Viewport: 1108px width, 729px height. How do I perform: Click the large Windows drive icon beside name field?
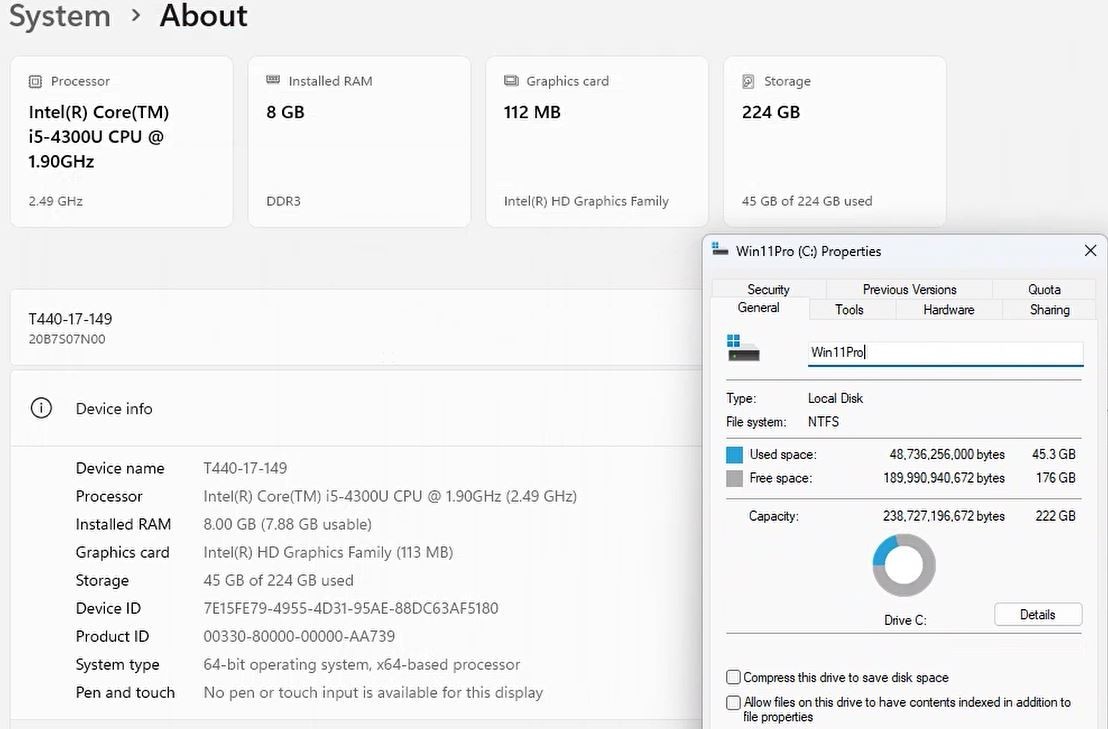click(743, 348)
